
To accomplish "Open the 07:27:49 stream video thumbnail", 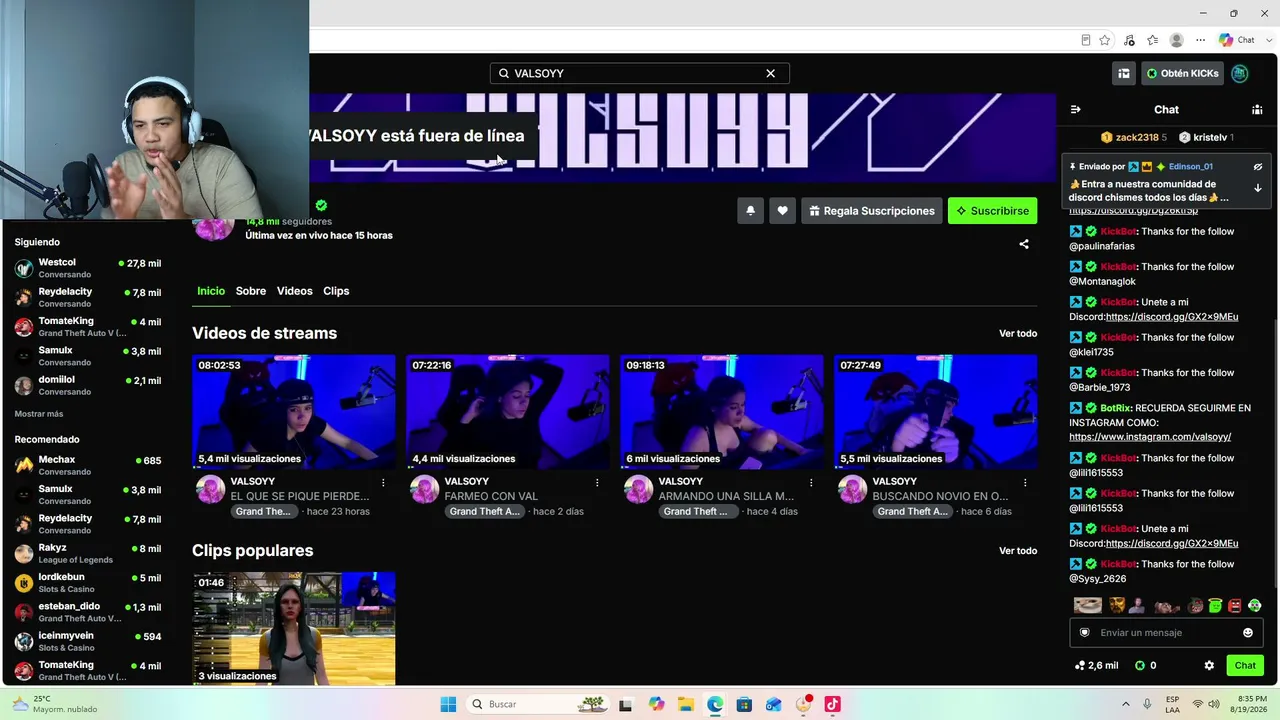I will click(936, 412).
